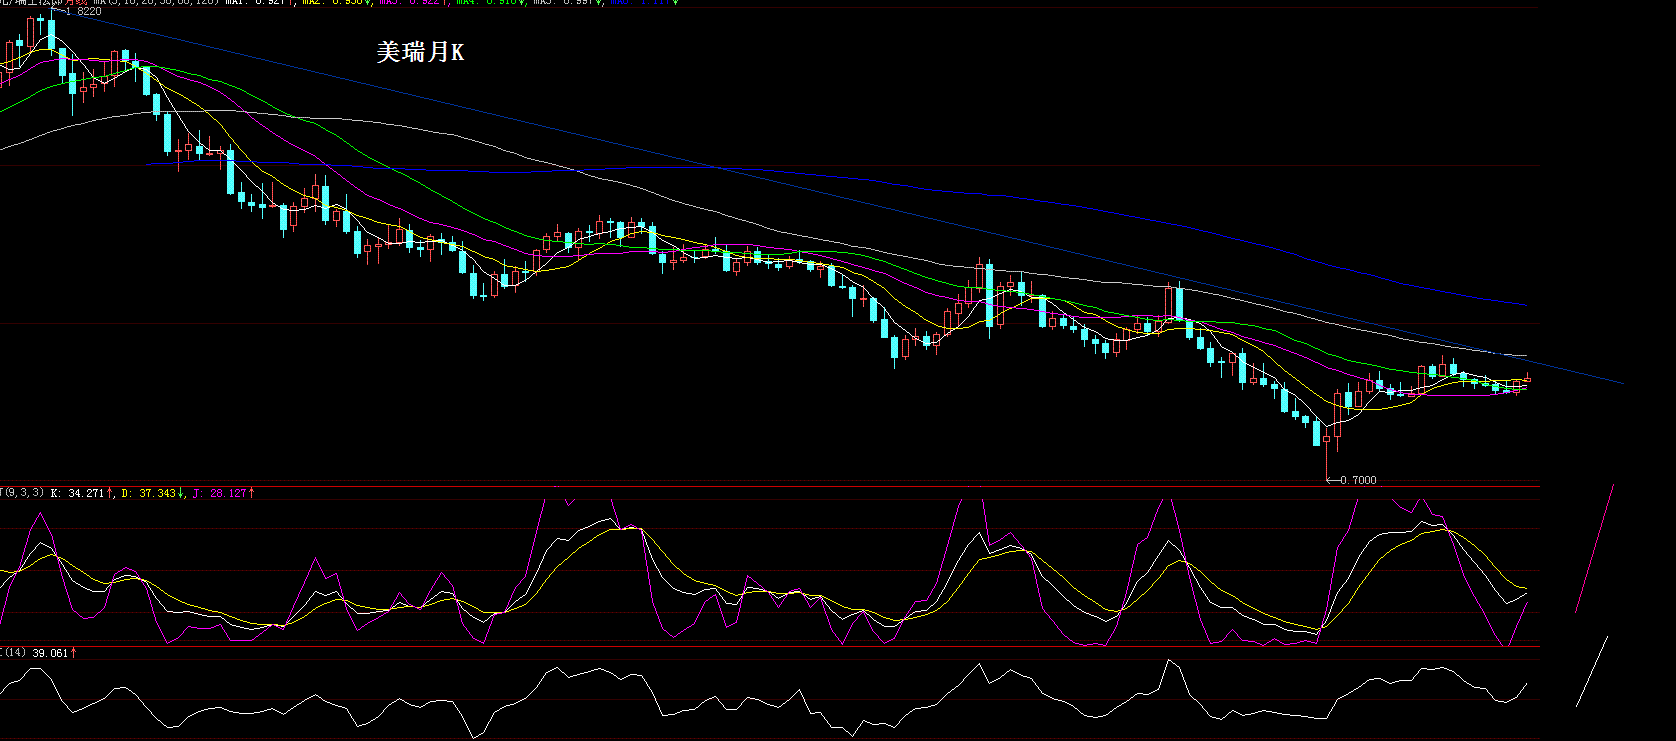Screen dimensions: 1676x741
Task: Click the green MA4 value label
Action: click(492, 2)
